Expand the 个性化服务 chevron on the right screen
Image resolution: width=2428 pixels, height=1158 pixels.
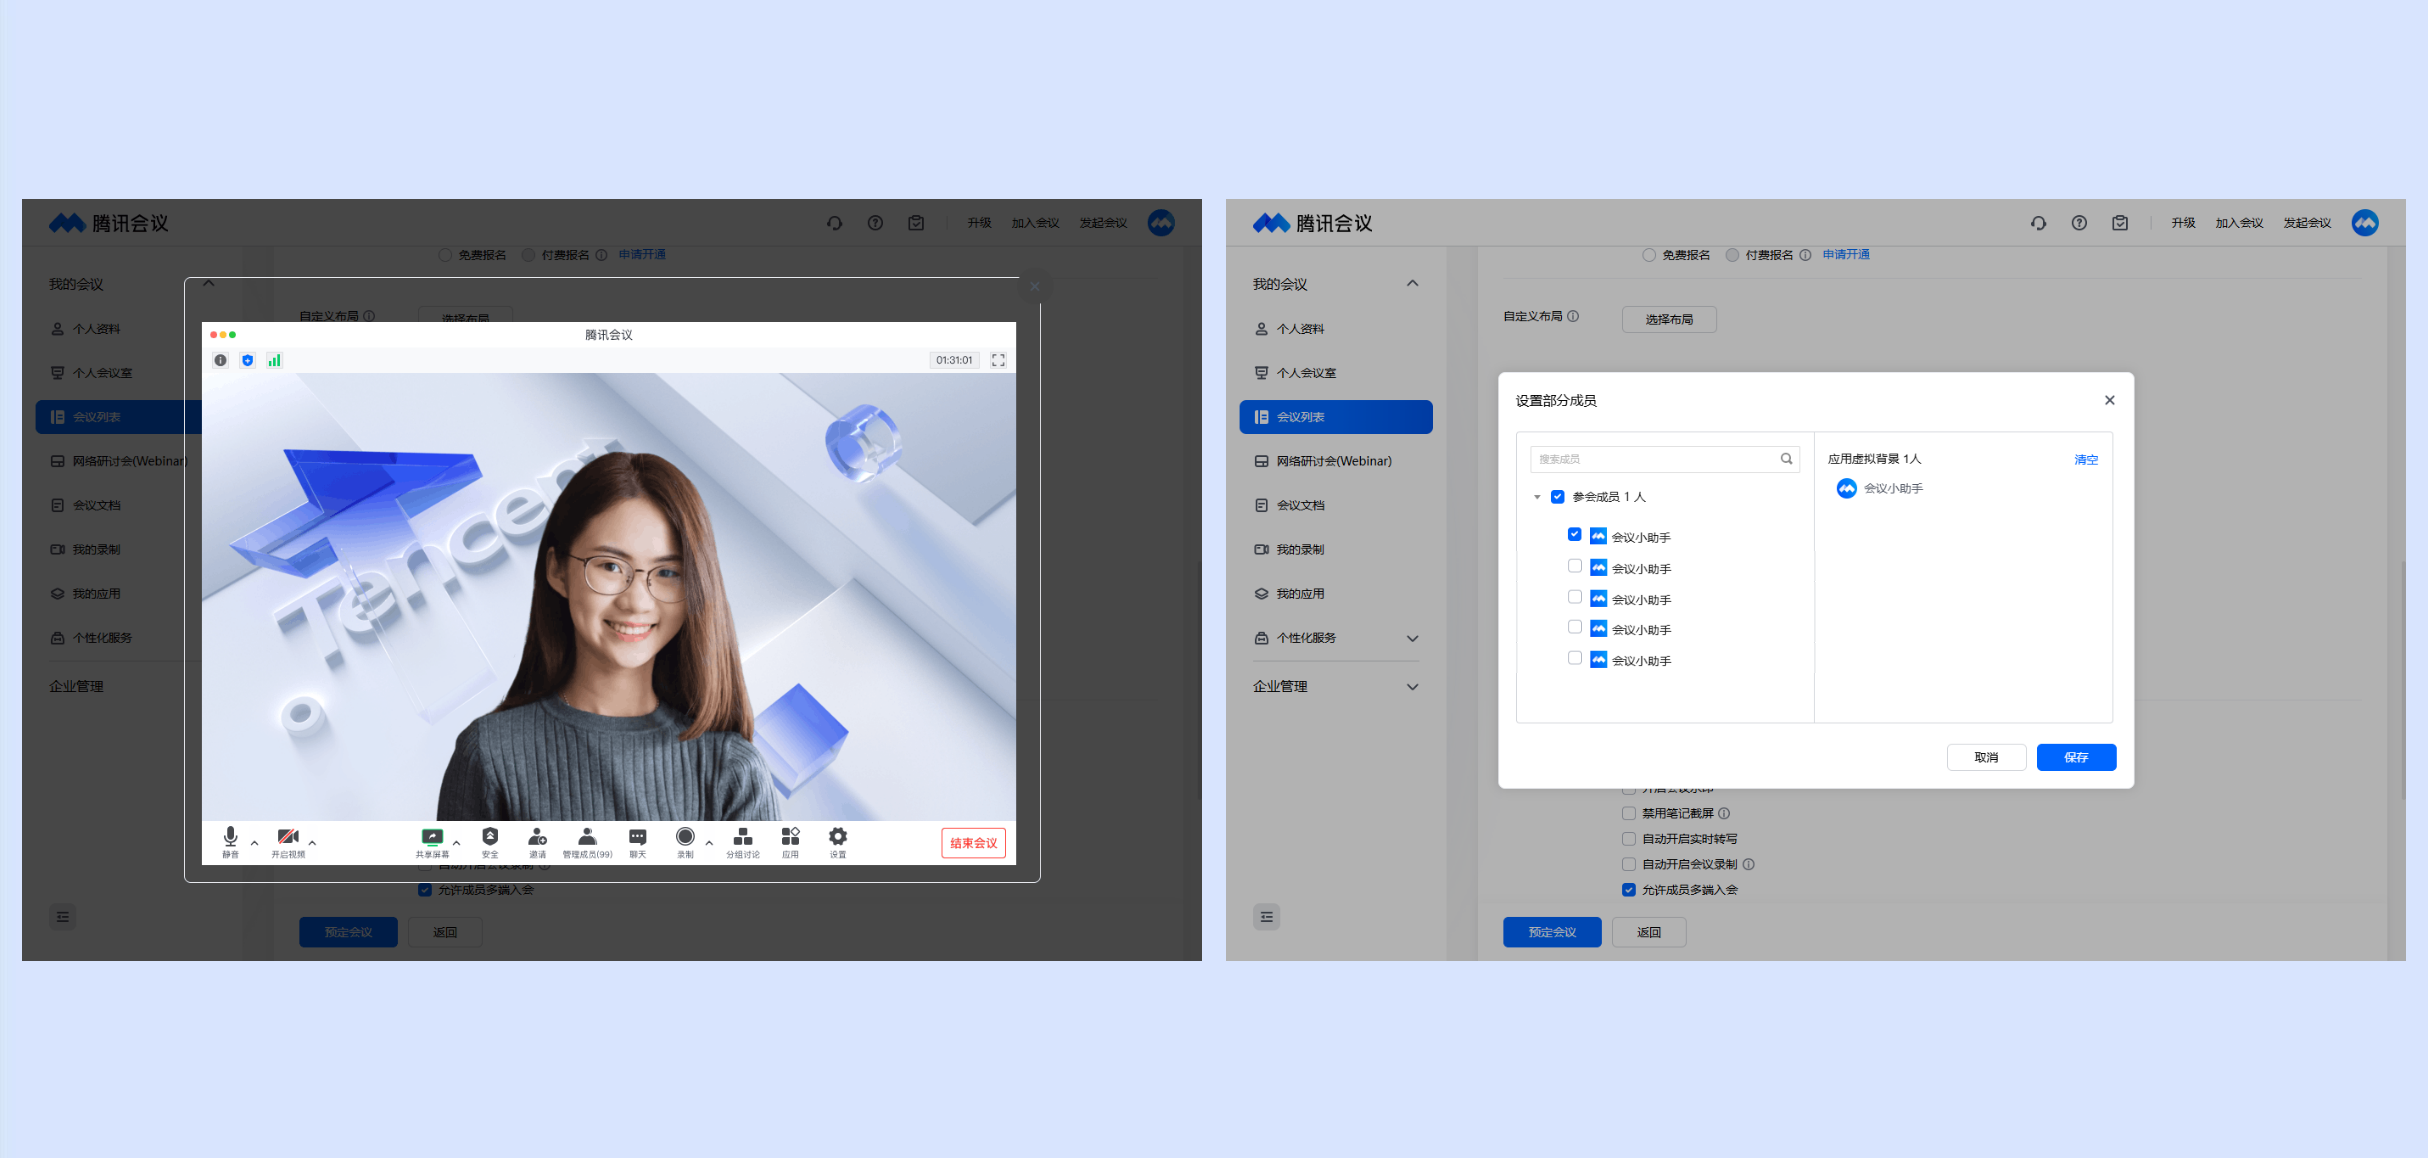coord(1412,638)
